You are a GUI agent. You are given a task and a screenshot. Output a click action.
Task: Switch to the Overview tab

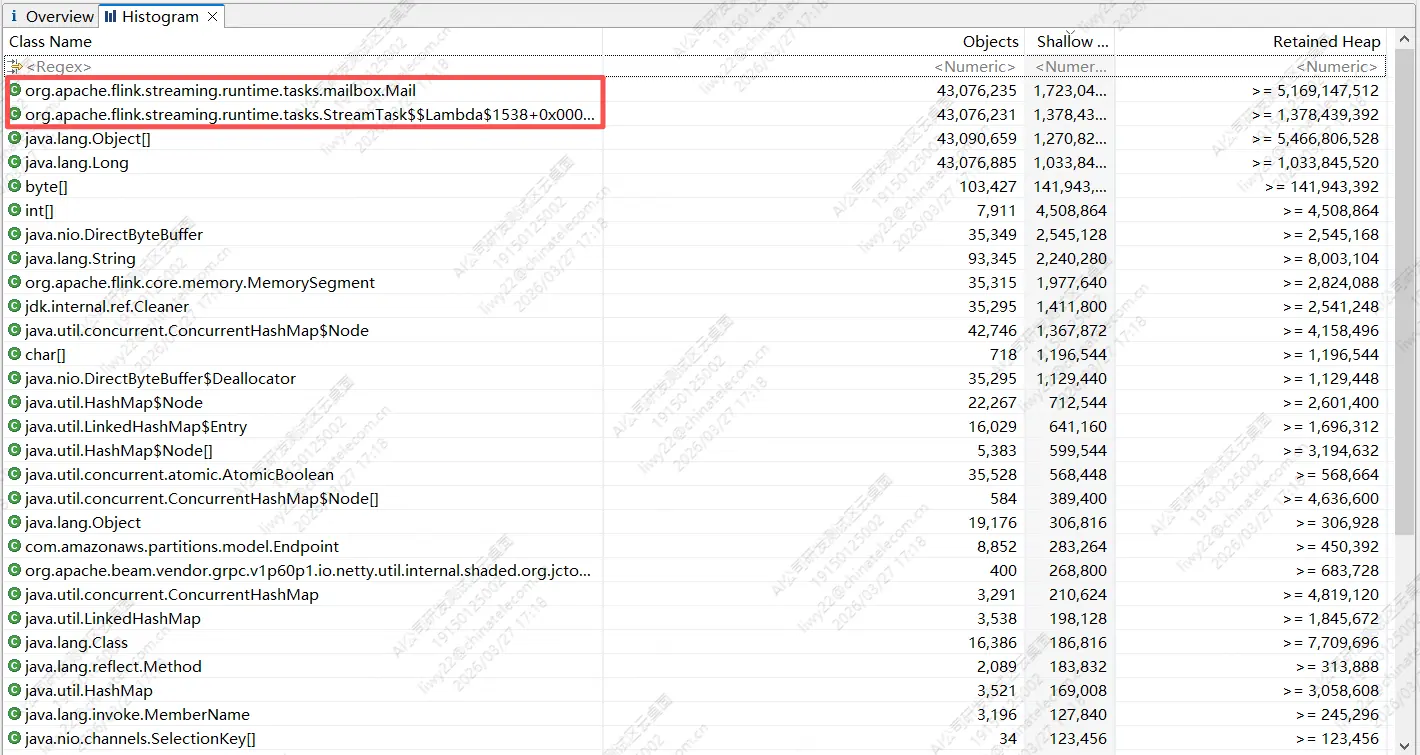50,16
